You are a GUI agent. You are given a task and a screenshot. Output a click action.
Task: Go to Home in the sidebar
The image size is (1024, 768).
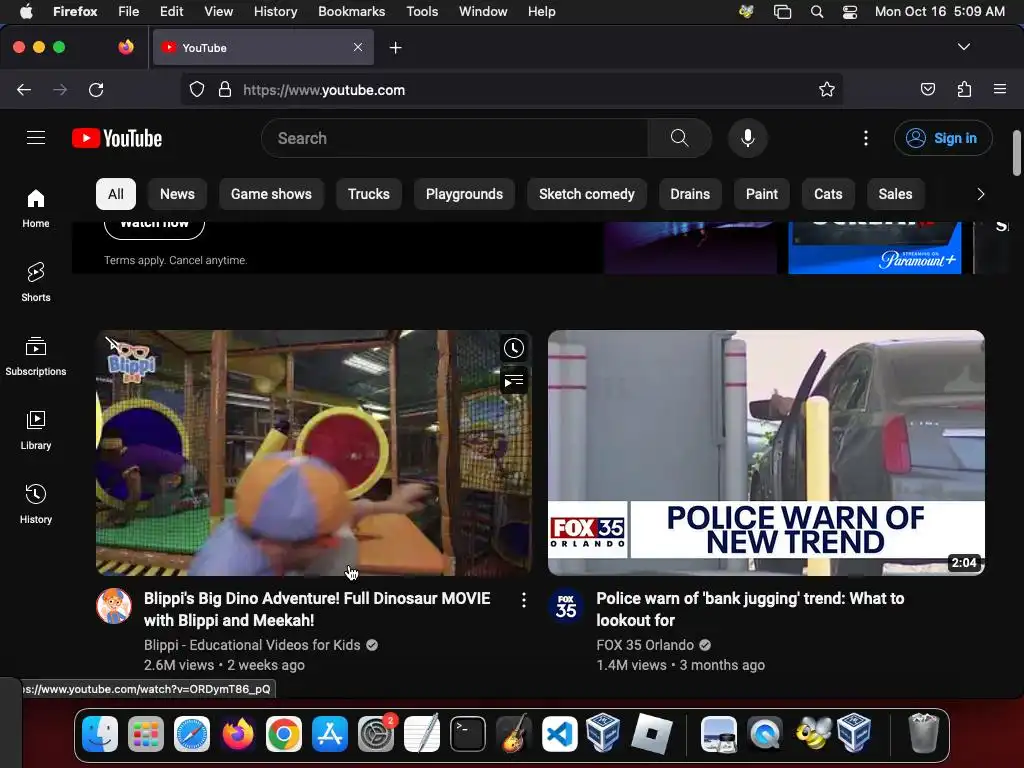(x=36, y=208)
